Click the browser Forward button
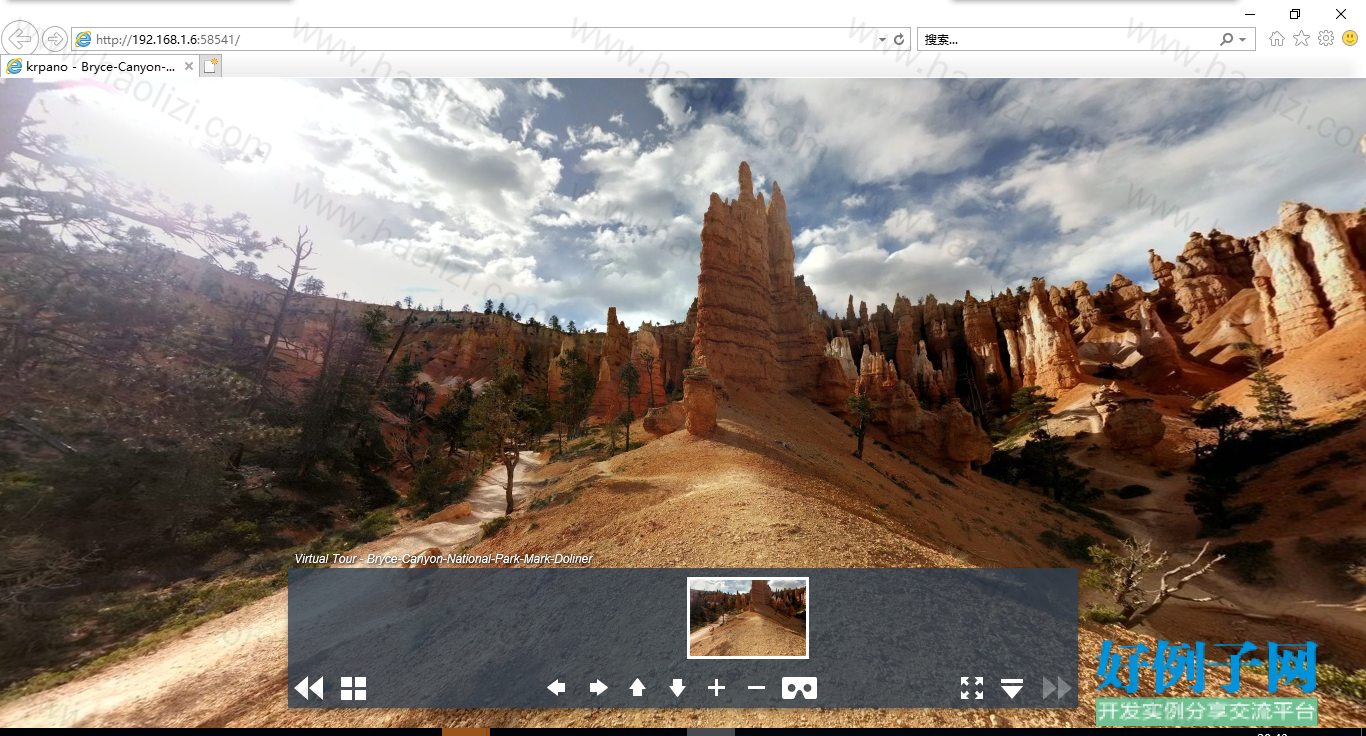The image size is (1366, 736). click(55, 39)
